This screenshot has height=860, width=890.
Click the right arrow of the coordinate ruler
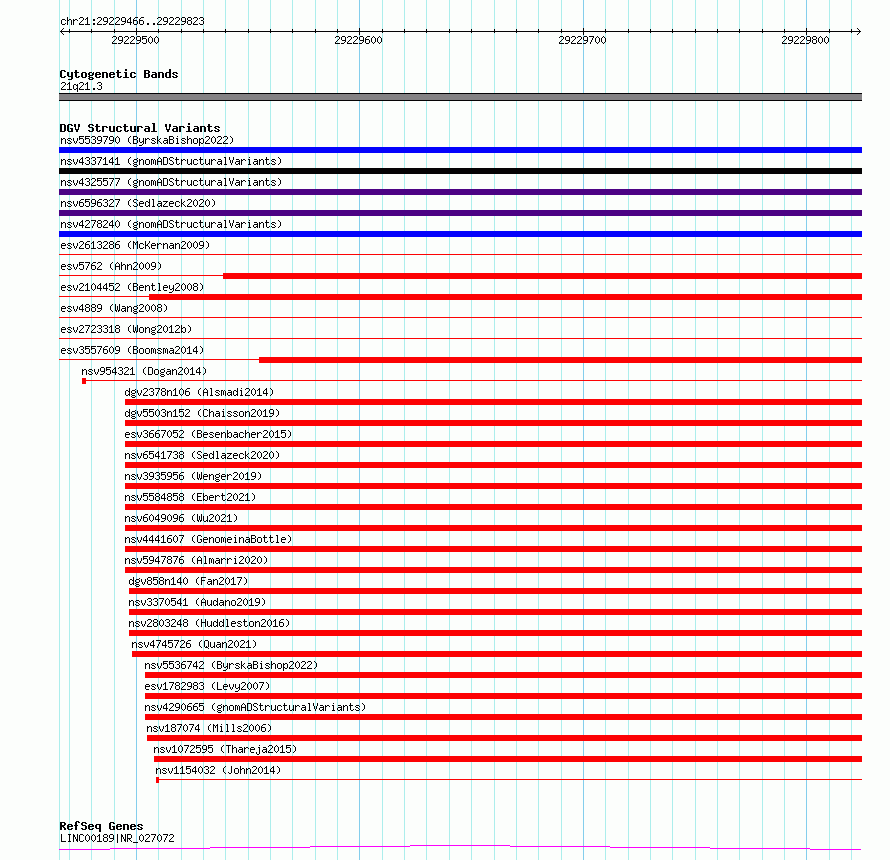pos(858,31)
